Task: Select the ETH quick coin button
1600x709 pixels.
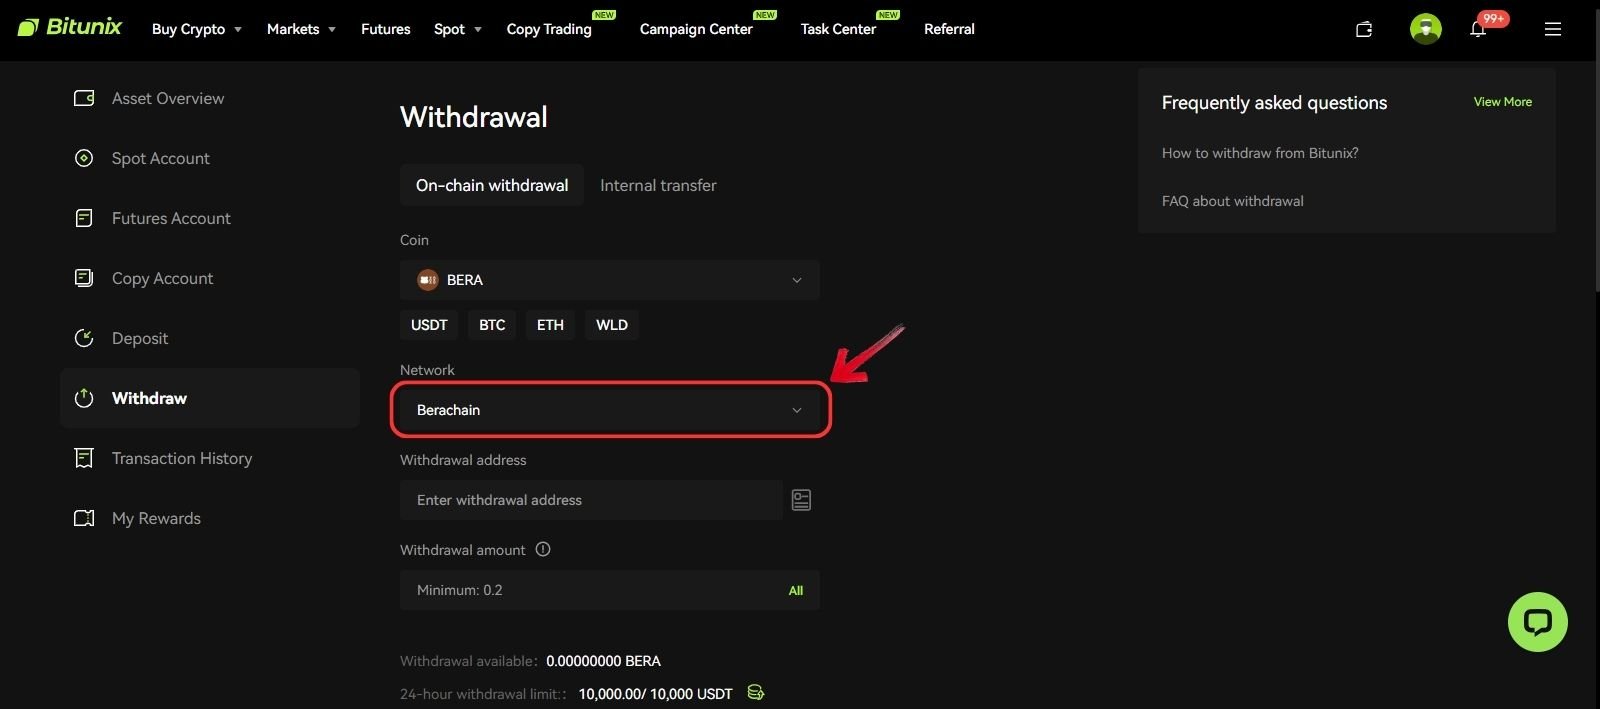Action: click(550, 325)
